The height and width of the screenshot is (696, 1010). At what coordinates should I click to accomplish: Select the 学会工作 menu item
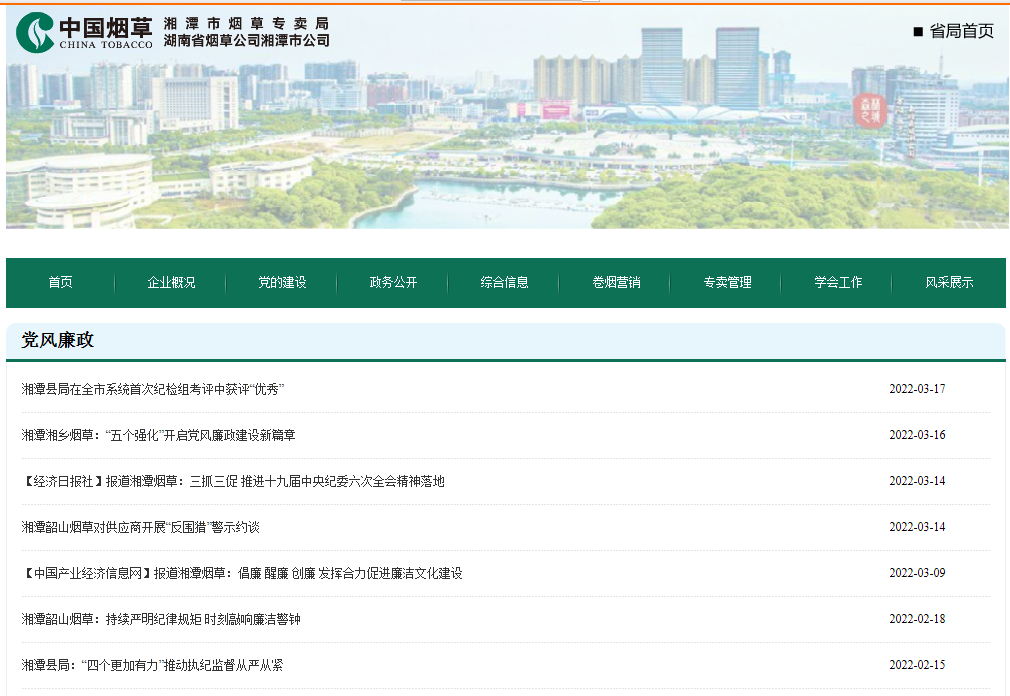pyautogui.click(x=837, y=283)
